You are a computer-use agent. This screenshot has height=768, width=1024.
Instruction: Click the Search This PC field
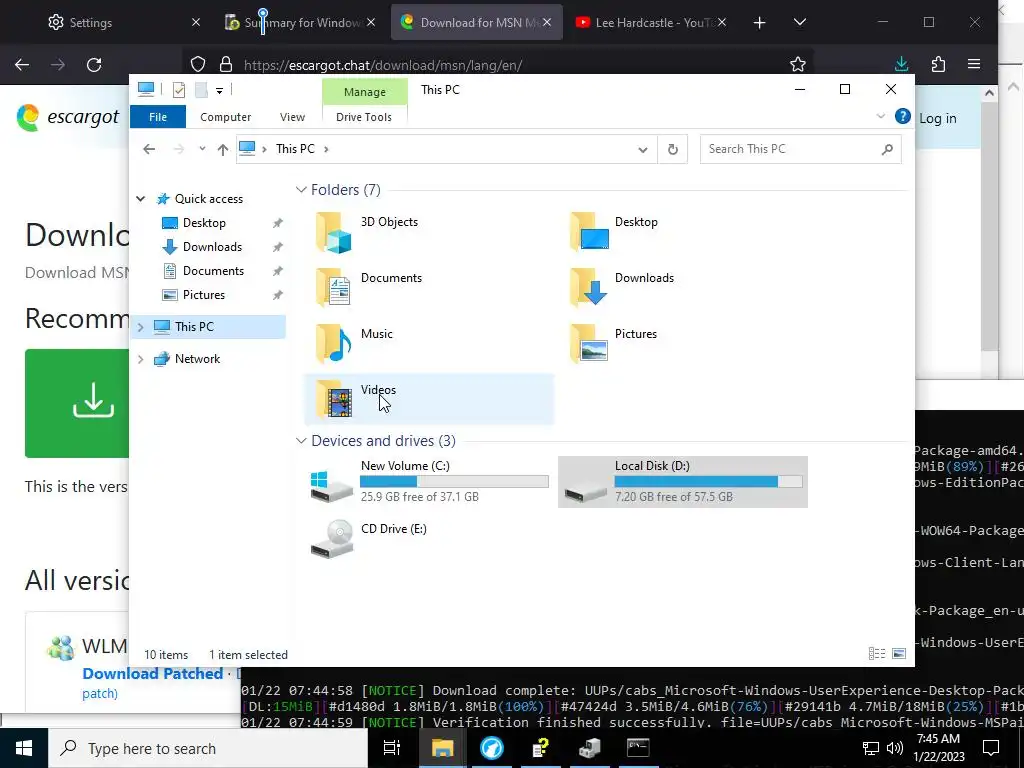click(x=801, y=149)
